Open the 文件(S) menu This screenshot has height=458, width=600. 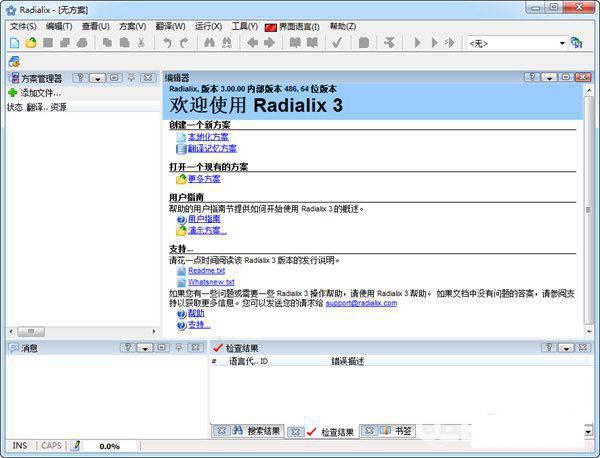pyautogui.click(x=23, y=26)
